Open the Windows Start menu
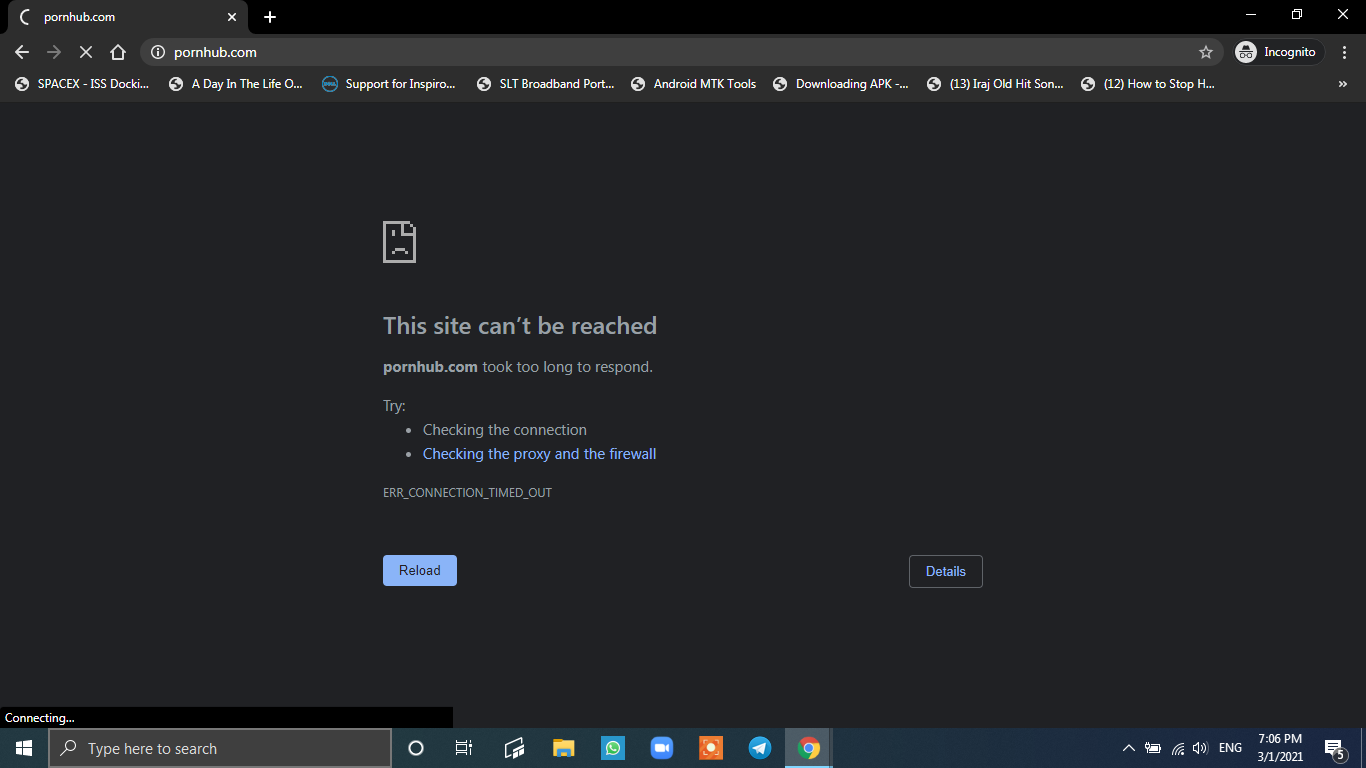1366x768 pixels. pyautogui.click(x=24, y=748)
